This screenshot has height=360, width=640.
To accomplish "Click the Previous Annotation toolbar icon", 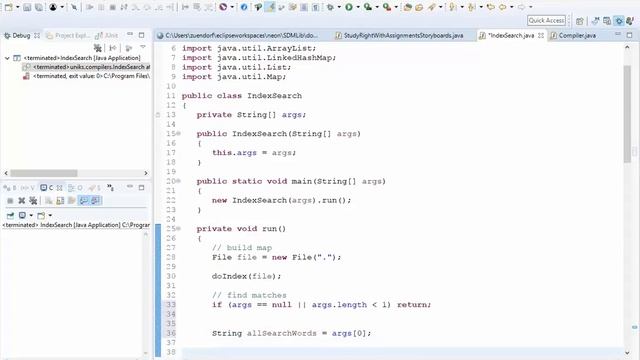I will 472,7.
